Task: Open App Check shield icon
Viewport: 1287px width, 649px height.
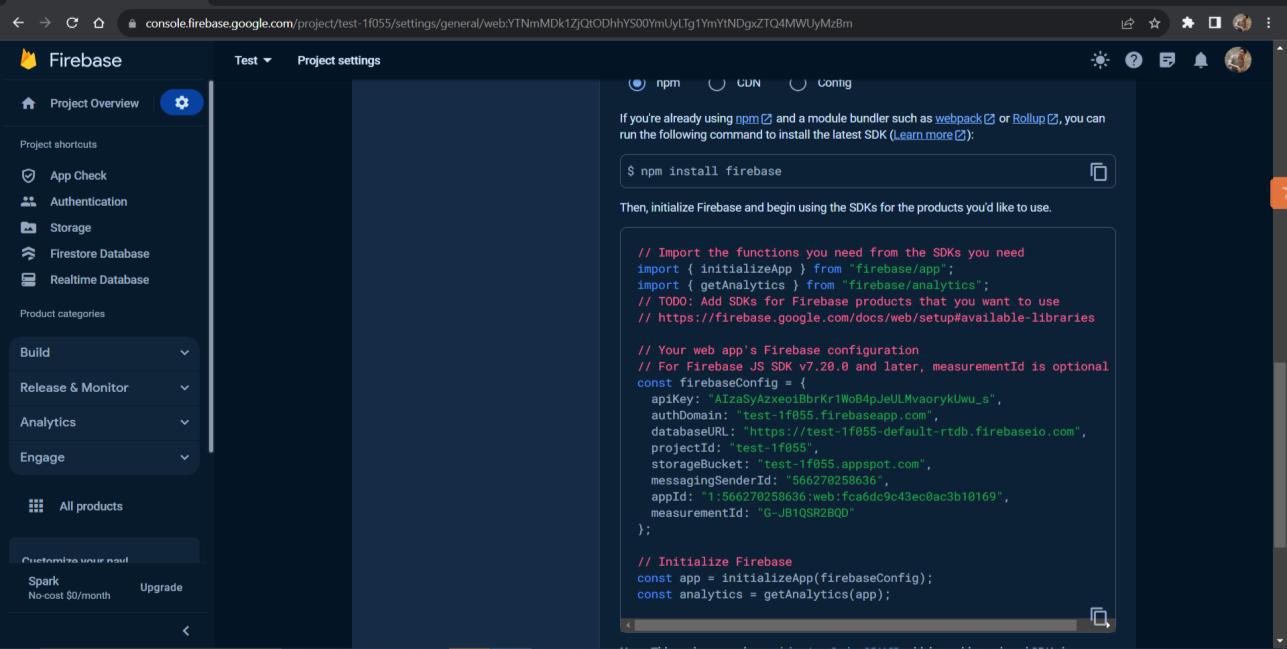Action: 28,175
